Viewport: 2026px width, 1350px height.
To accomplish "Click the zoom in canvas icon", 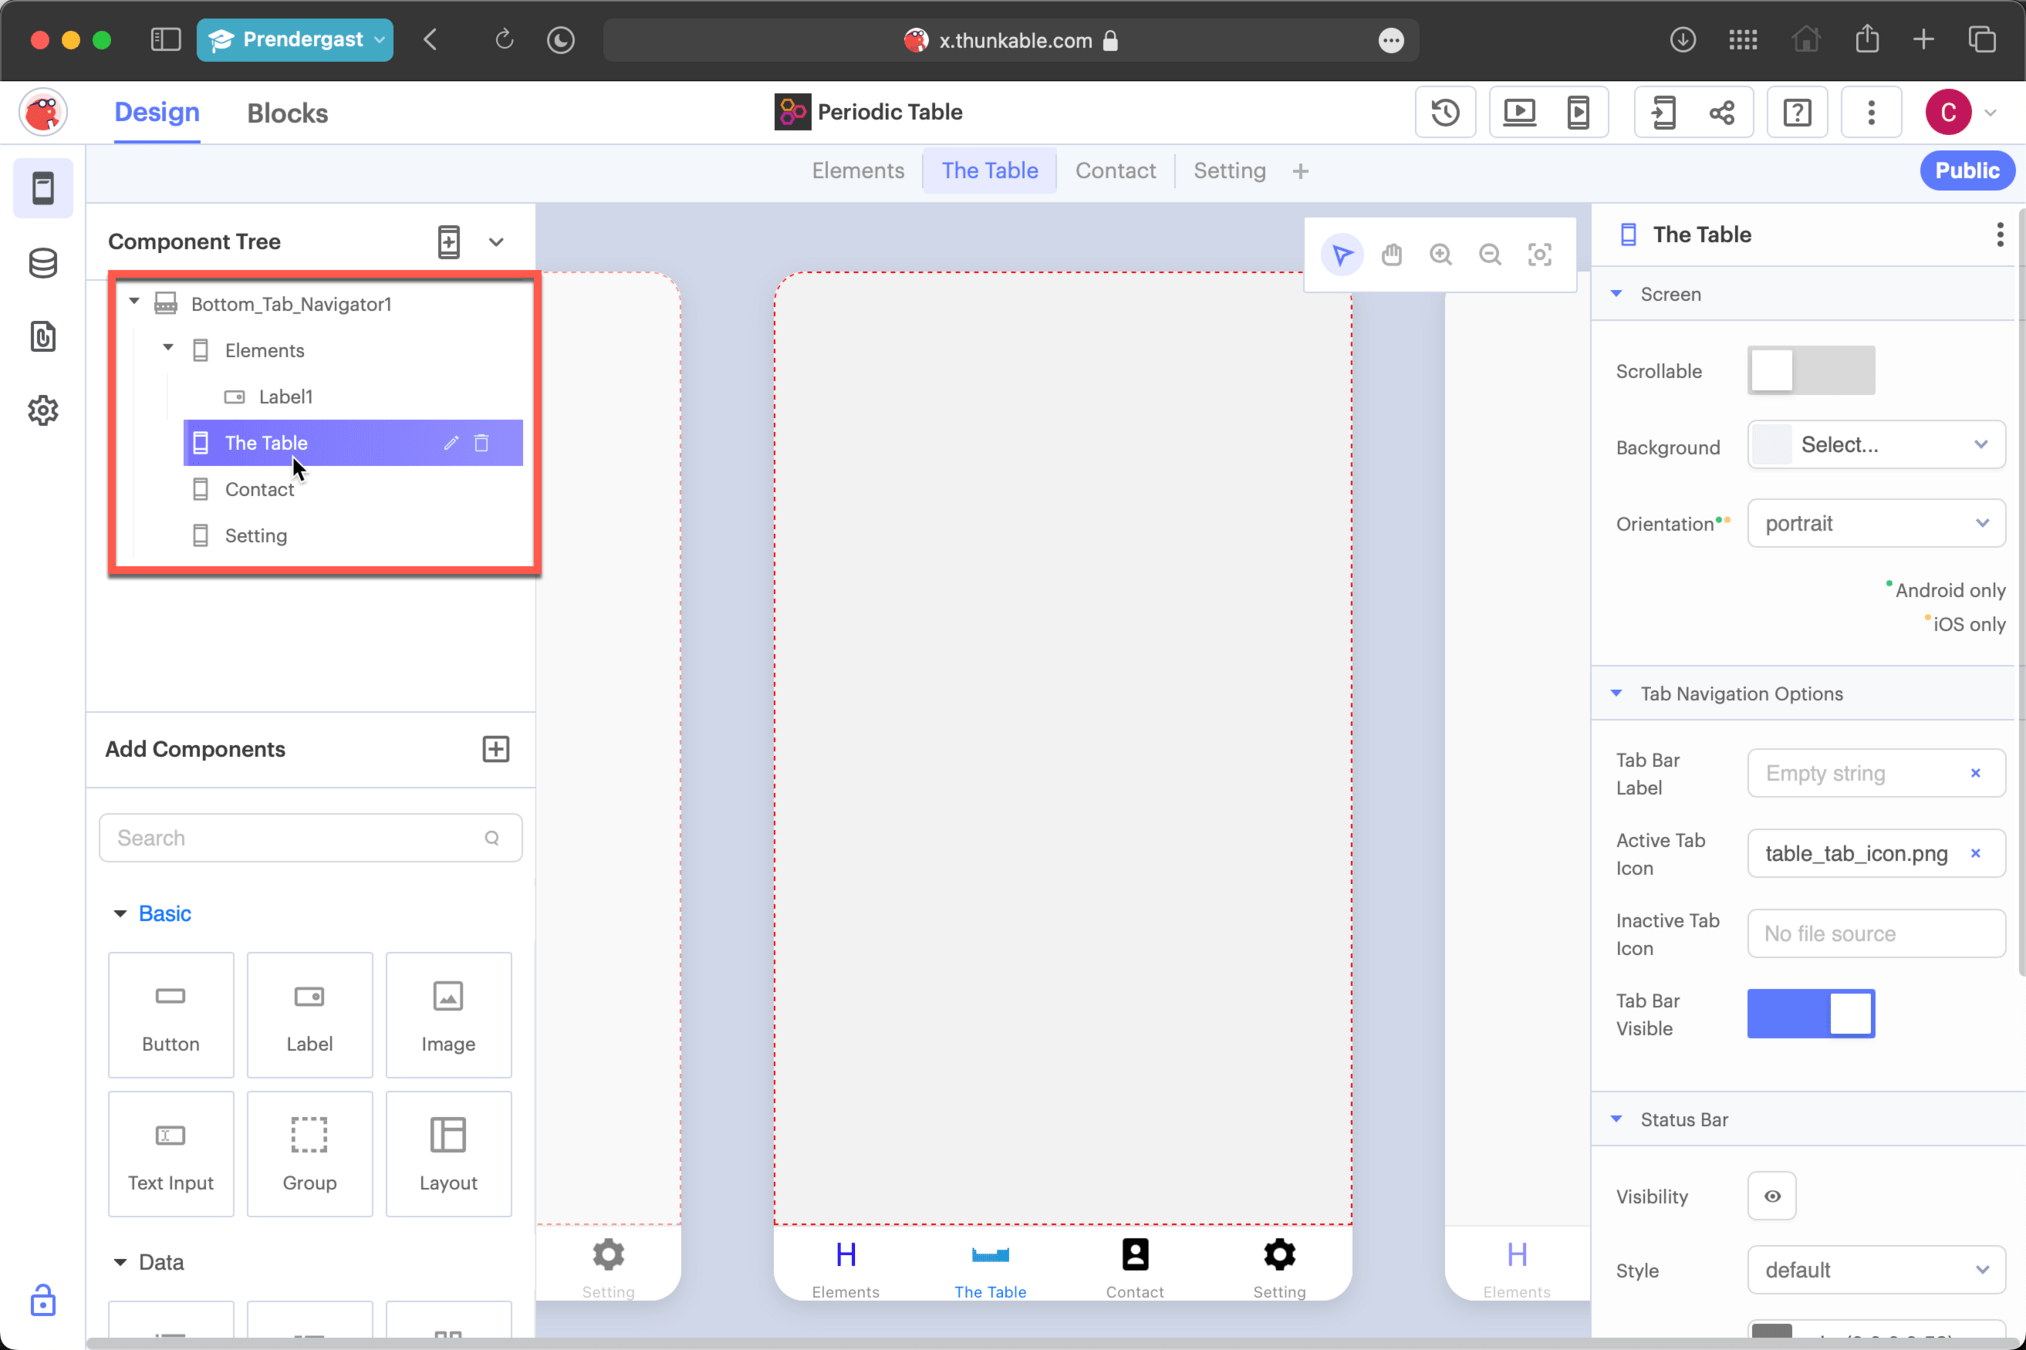I will [x=1440, y=255].
